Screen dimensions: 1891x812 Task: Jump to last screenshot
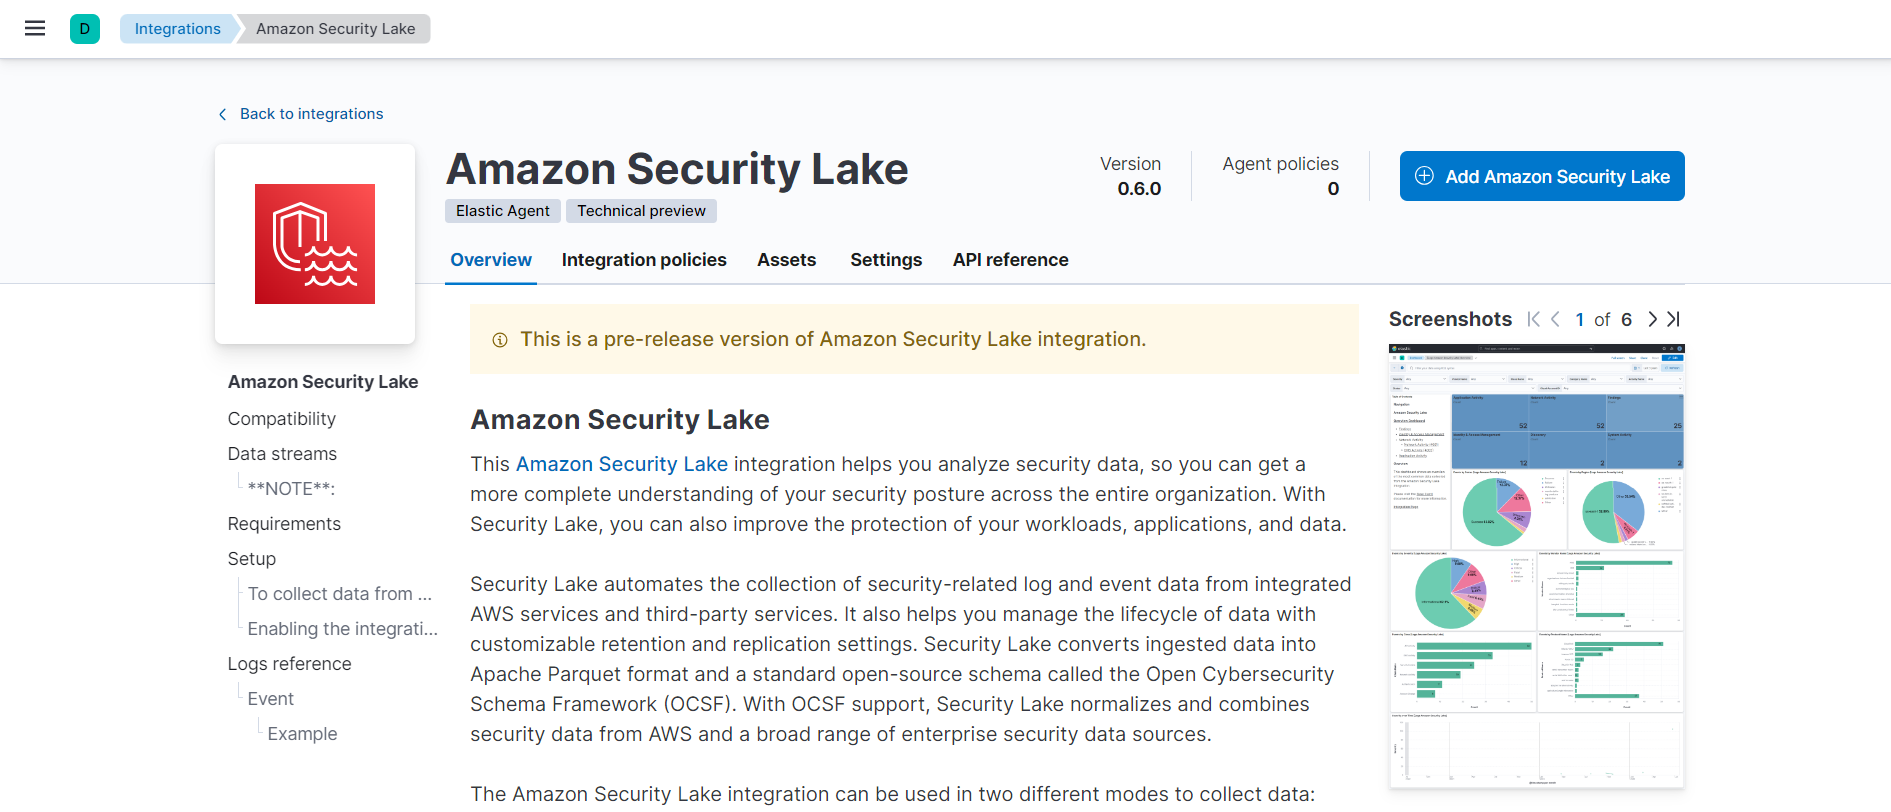1674,319
